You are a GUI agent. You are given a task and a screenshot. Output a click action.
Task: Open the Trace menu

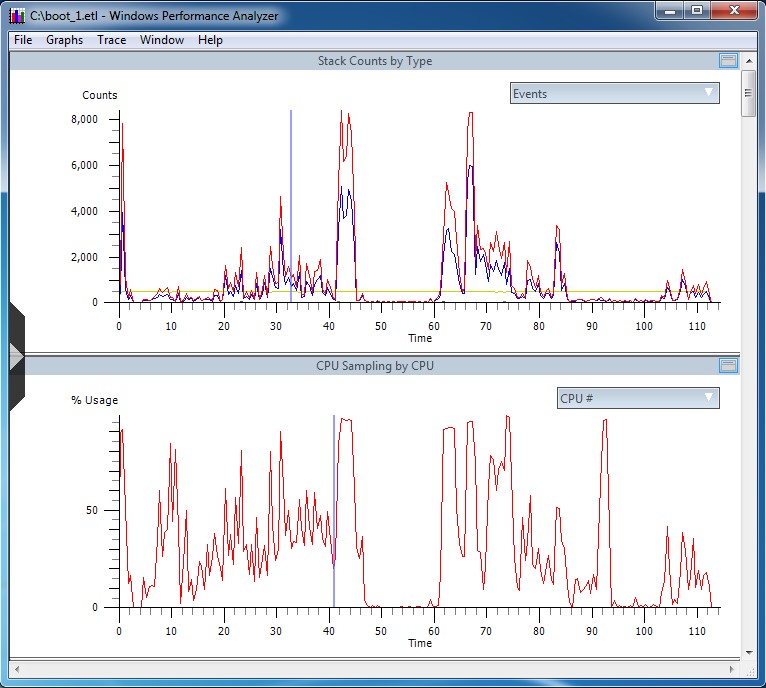pos(111,40)
